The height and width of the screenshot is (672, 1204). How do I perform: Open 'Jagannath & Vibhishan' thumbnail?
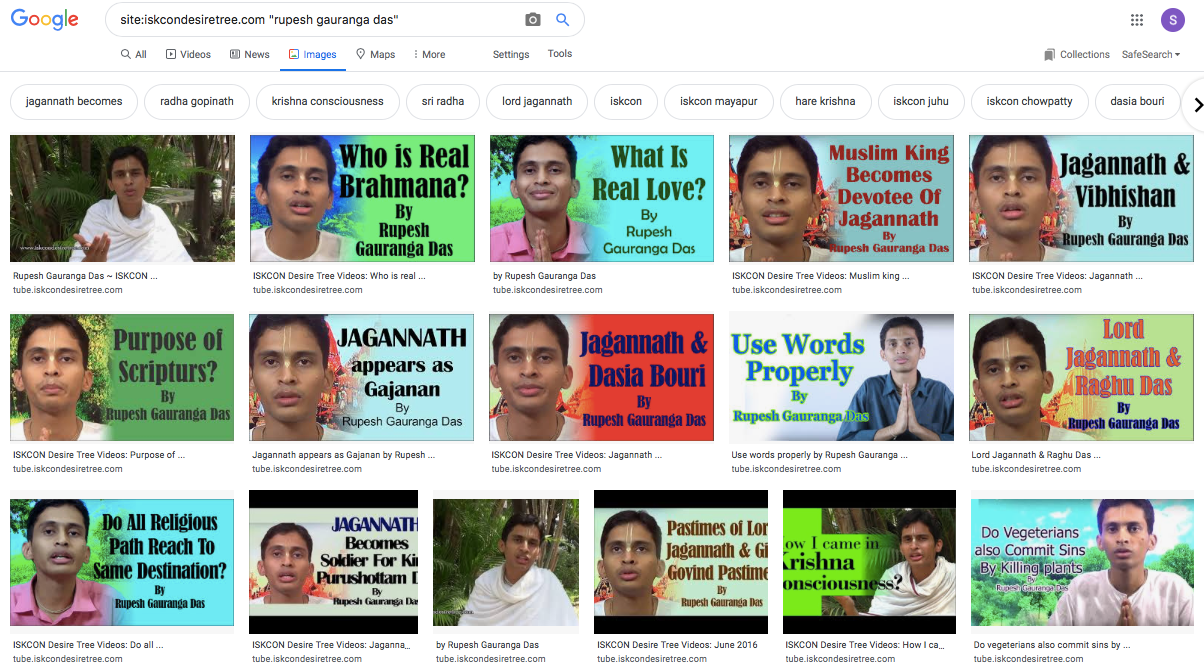pyautogui.click(x=1081, y=199)
